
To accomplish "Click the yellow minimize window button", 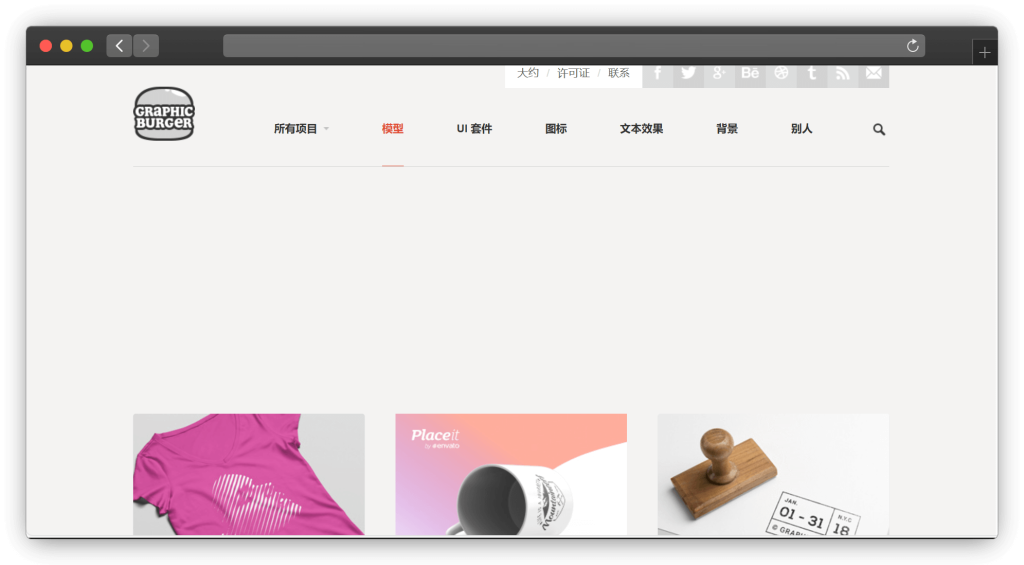I will tap(66, 46).
